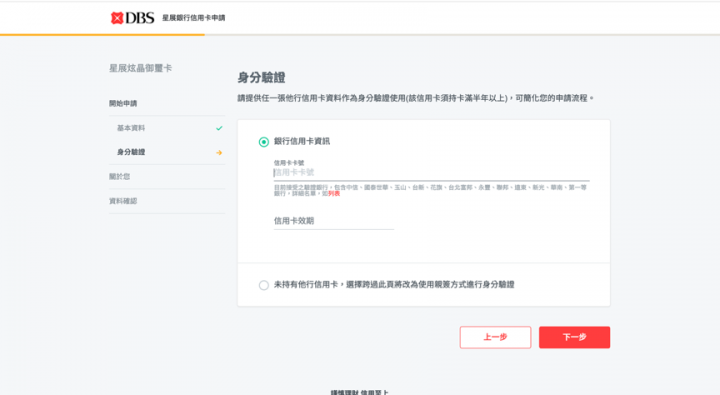Open the red 列表 bank list link
Viewport: 720px width, 395px height.
334,194
